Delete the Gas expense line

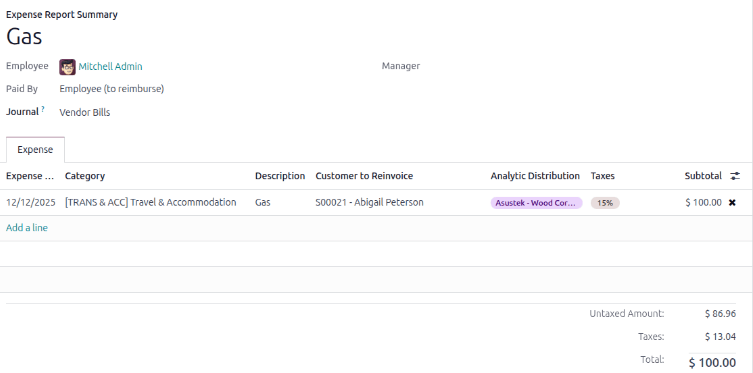[x=732, y=203]
